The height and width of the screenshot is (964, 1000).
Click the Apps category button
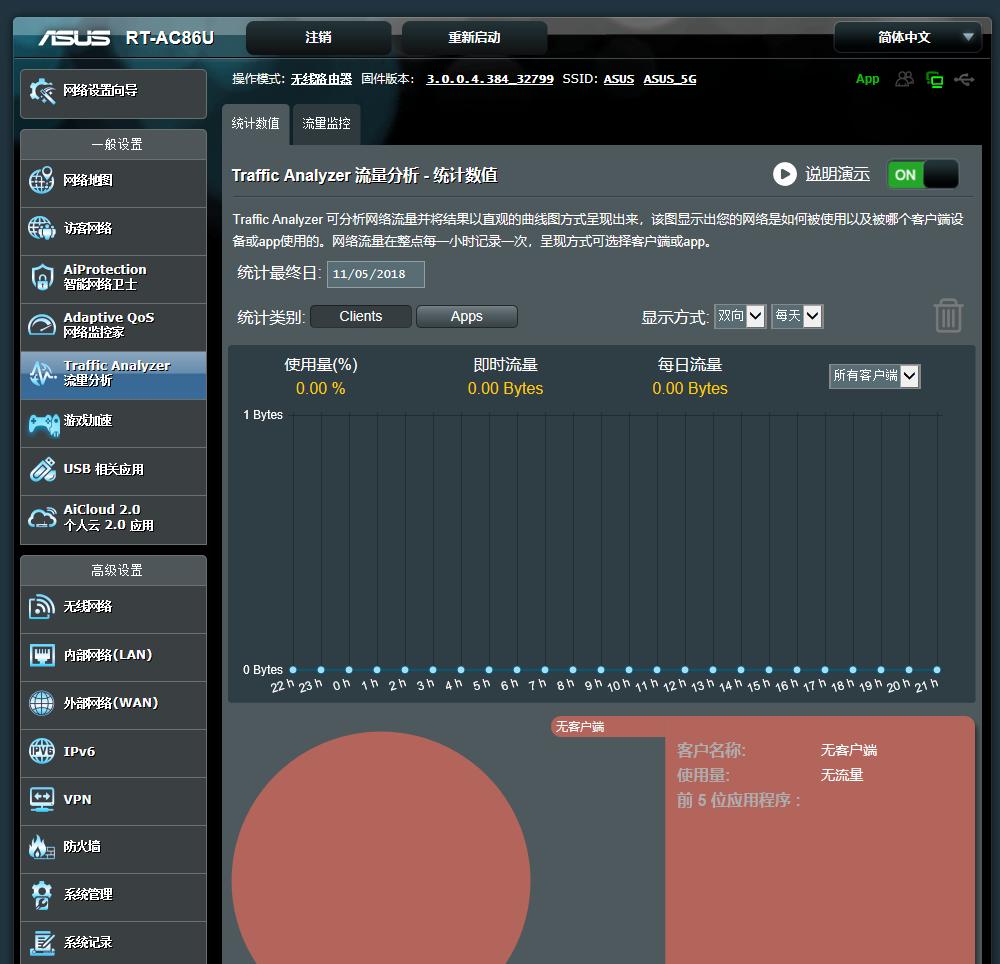click(466, 316)
